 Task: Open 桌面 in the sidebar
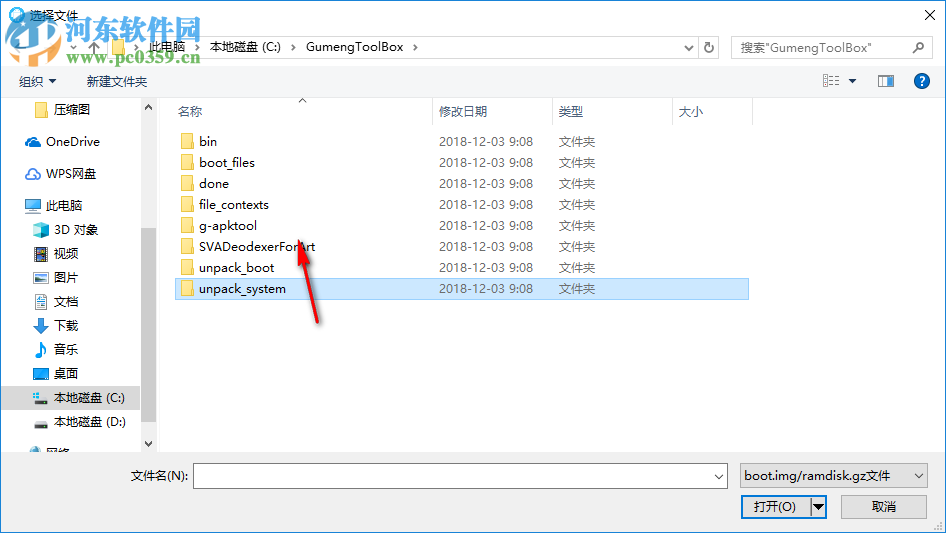[x=56, y=374]
